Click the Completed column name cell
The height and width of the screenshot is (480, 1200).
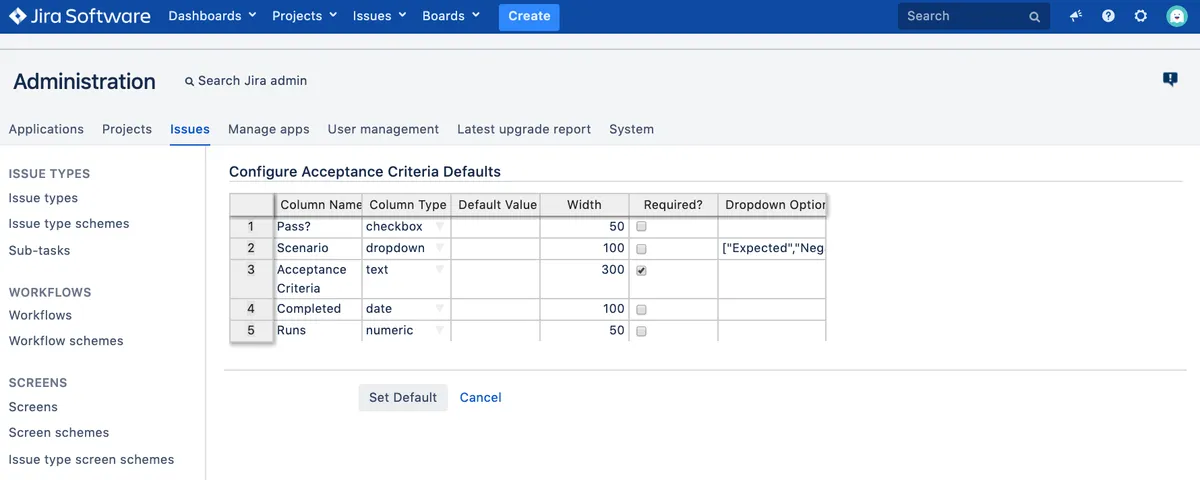tap(318, 309)
